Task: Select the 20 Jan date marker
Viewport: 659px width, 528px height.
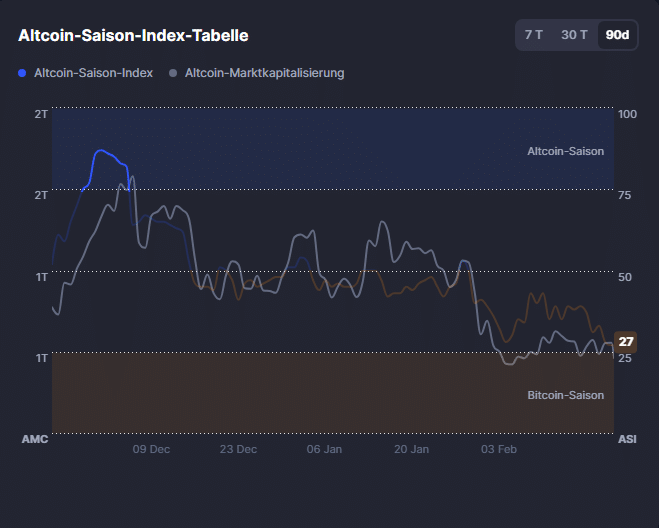Action: tap(411, 450)
